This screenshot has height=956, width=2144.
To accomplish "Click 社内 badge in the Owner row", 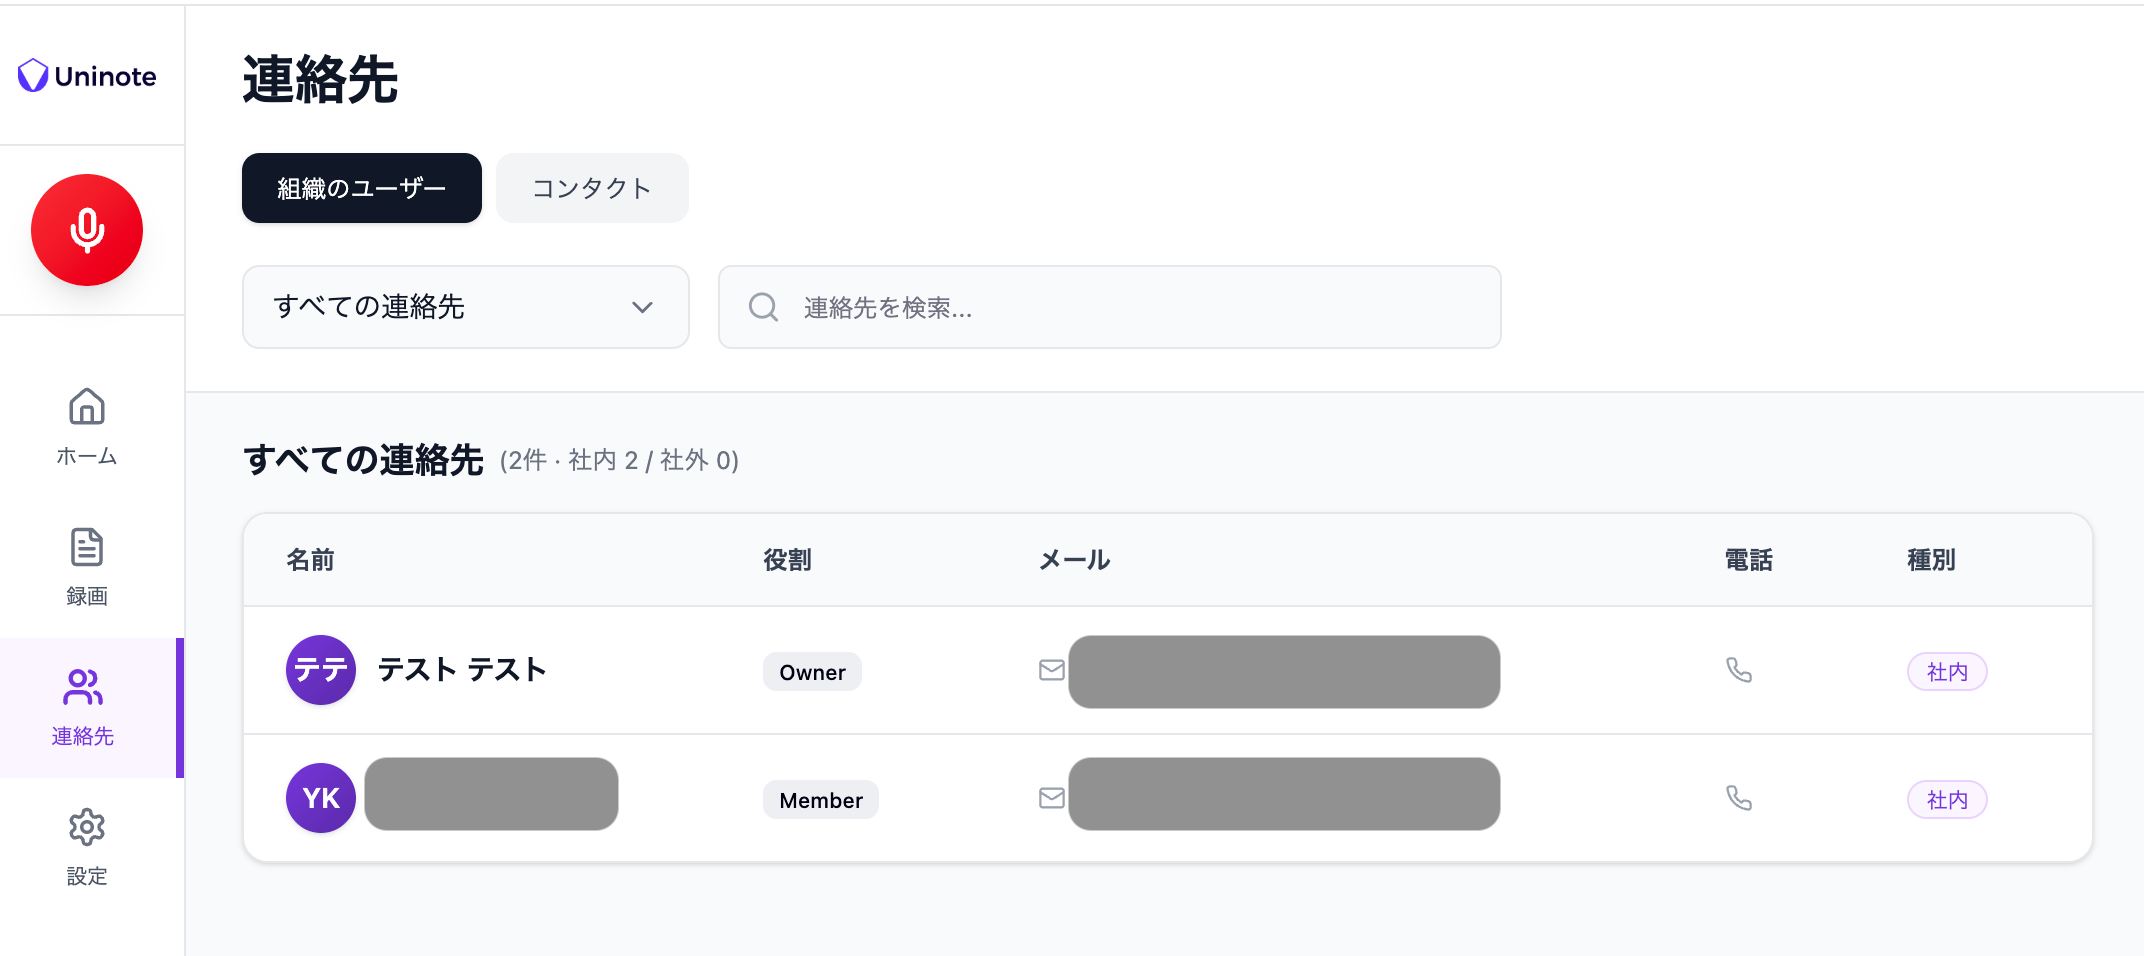I will tap(1947, 672).
